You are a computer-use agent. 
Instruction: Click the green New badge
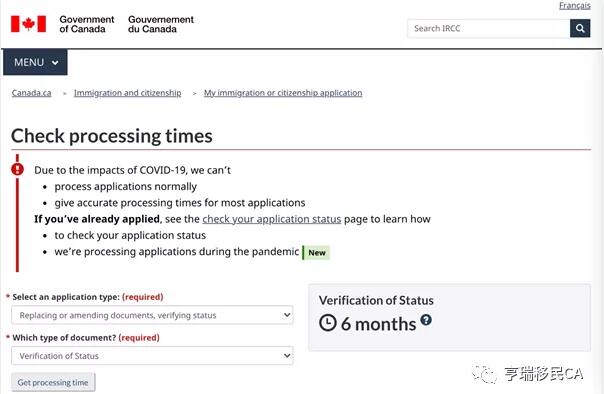316,253
